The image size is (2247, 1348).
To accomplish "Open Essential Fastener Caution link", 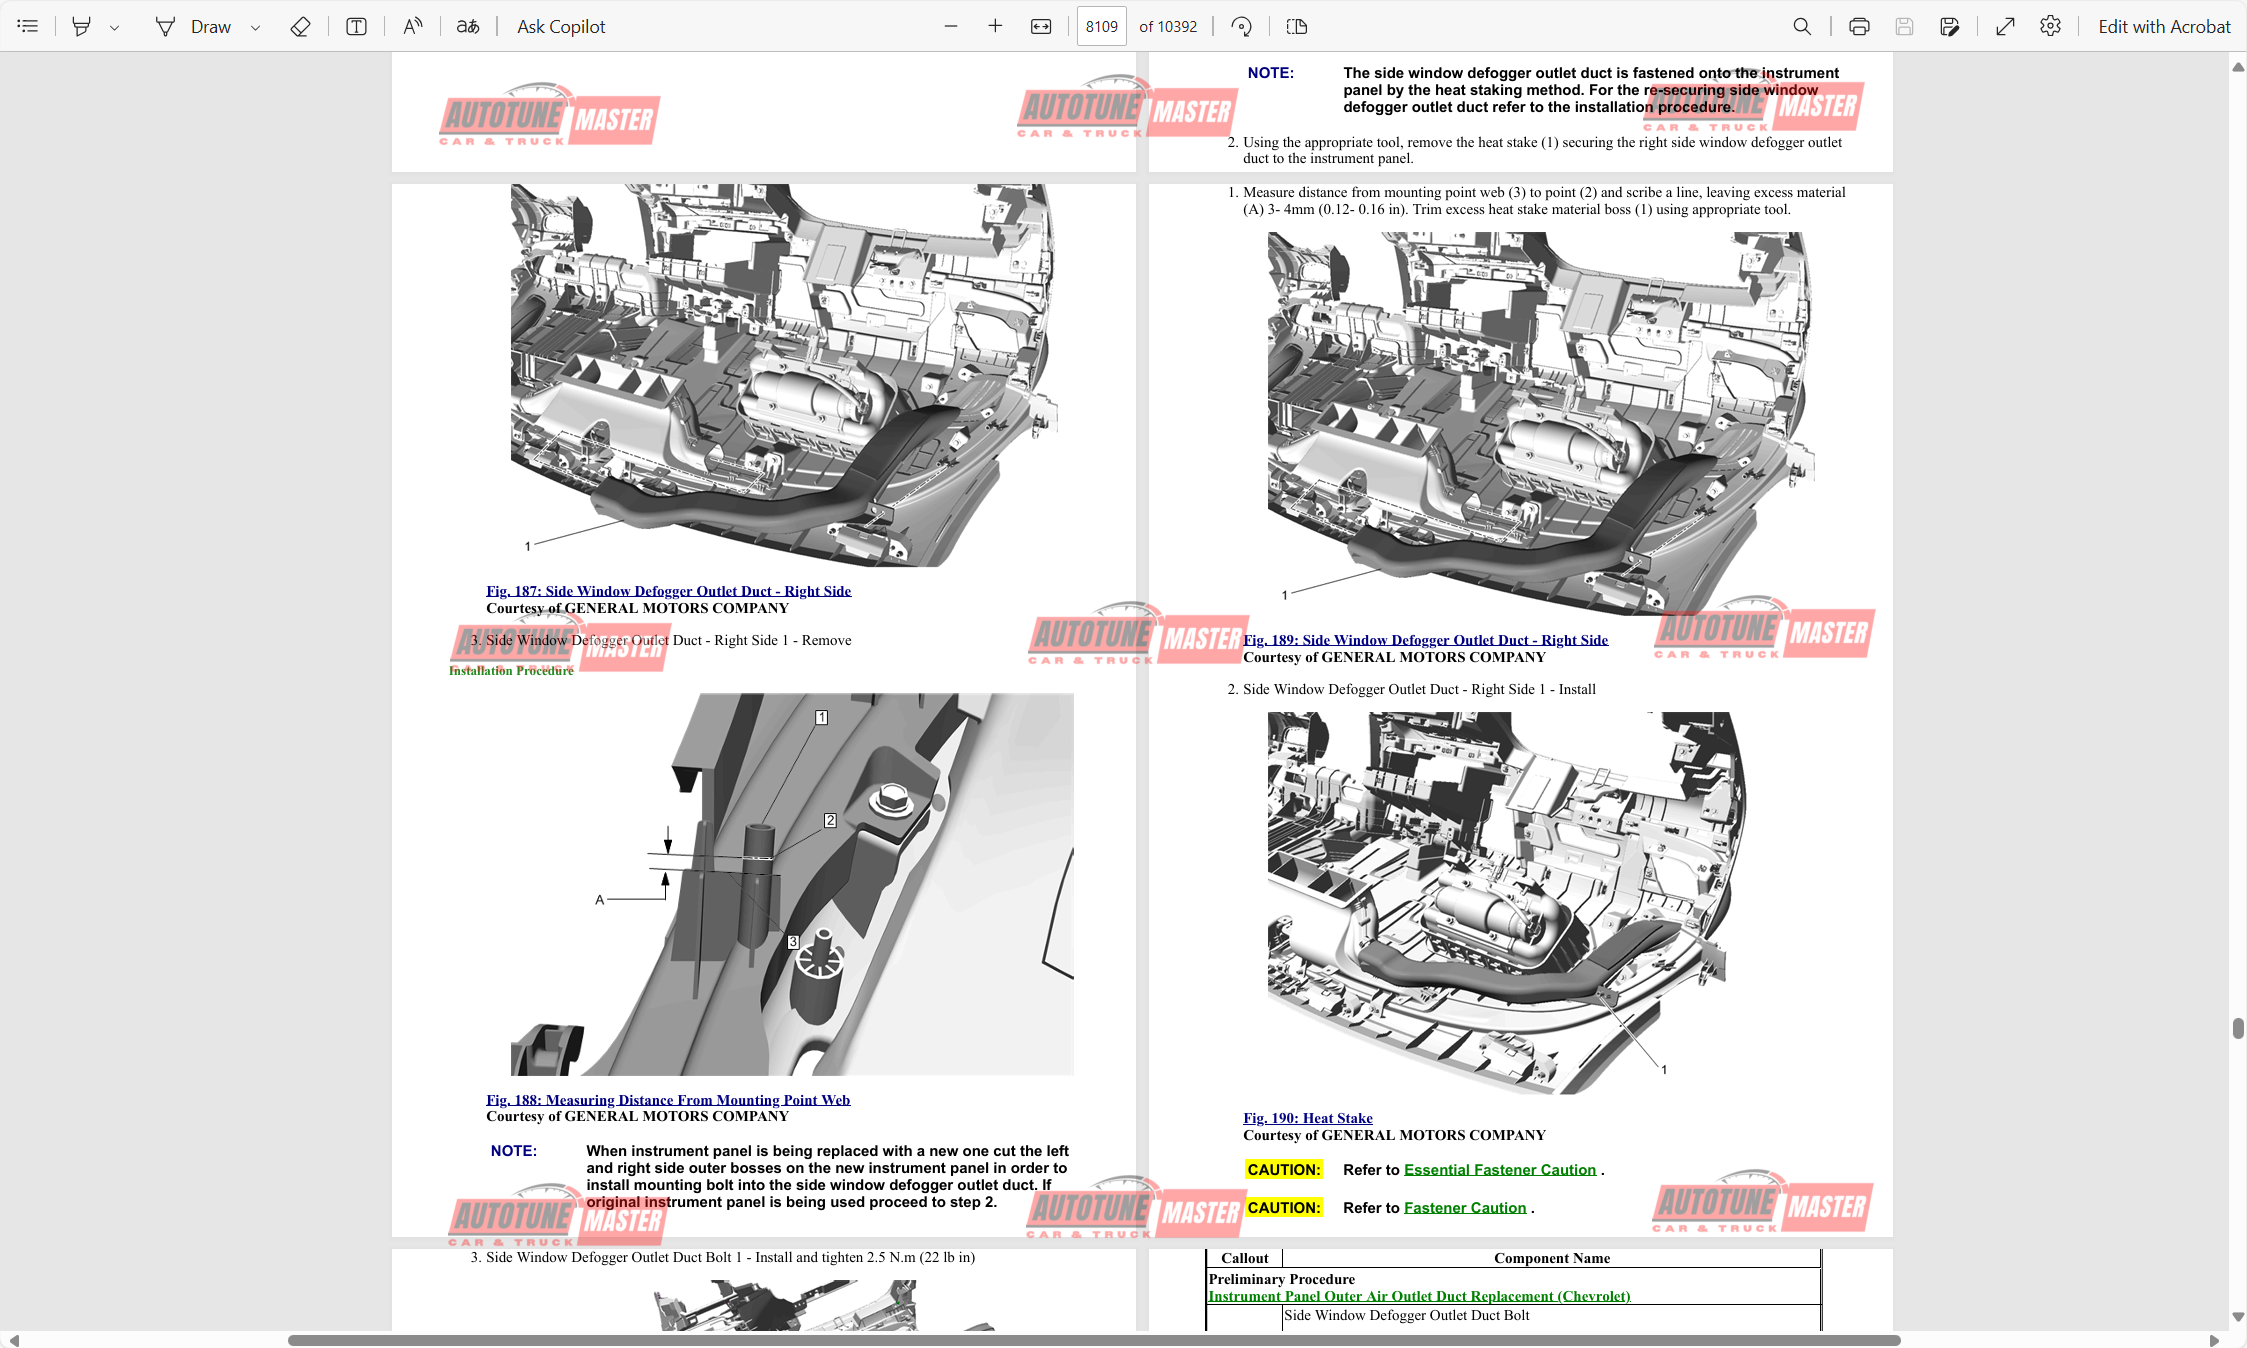I will (x=1499, y=1169).
